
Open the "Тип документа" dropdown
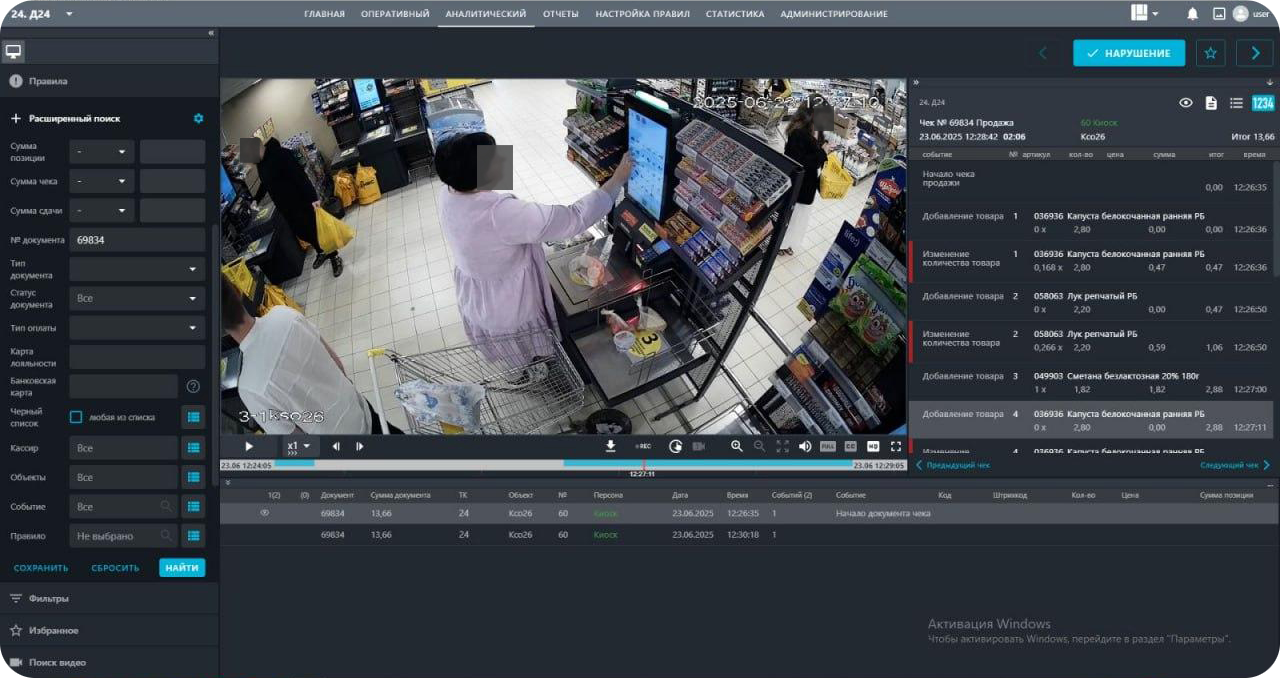[x=137, y=269]
